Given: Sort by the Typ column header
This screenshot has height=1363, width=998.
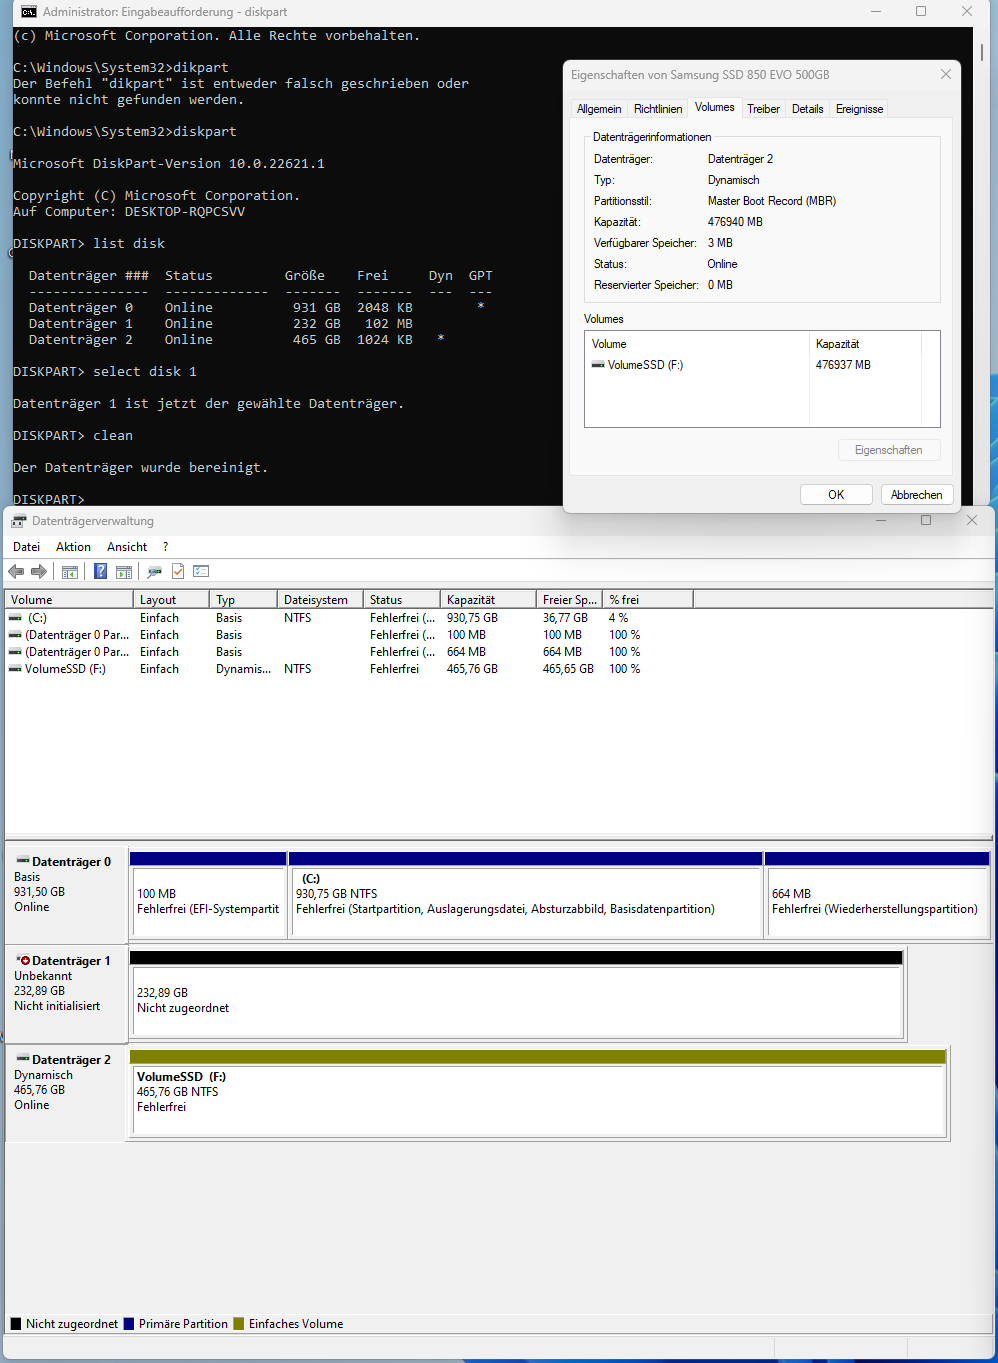Looking at the screenshot, I should (x=243, y=600).
